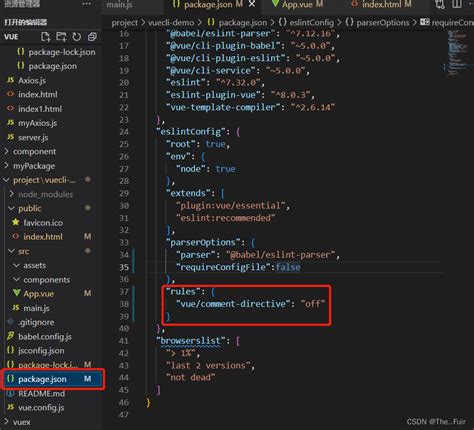Image resolution: width=474 pixels, height=430 pixels.
Task: Open index.html under public folder
Action: 43,237
